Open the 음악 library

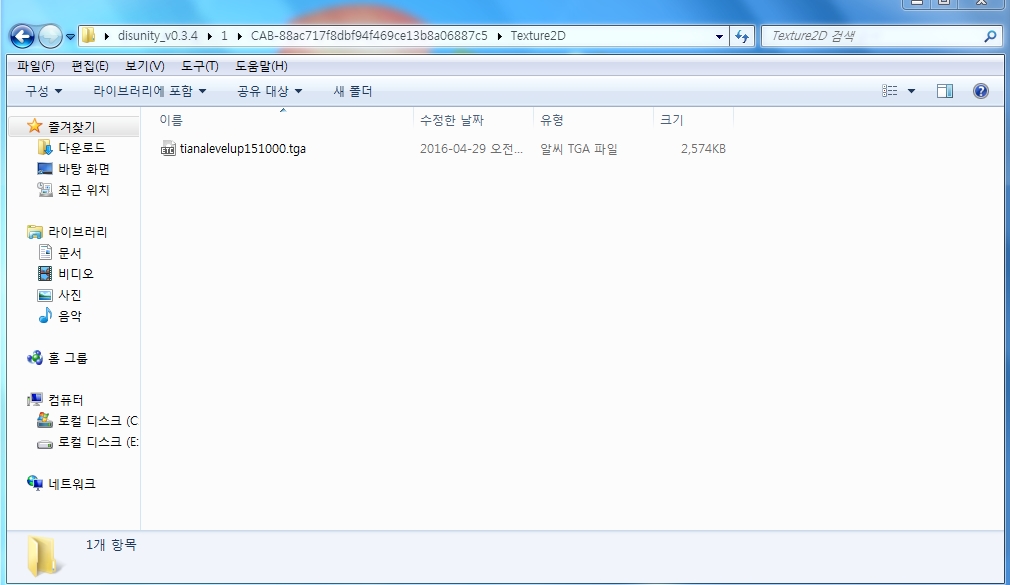pos(70,316)
